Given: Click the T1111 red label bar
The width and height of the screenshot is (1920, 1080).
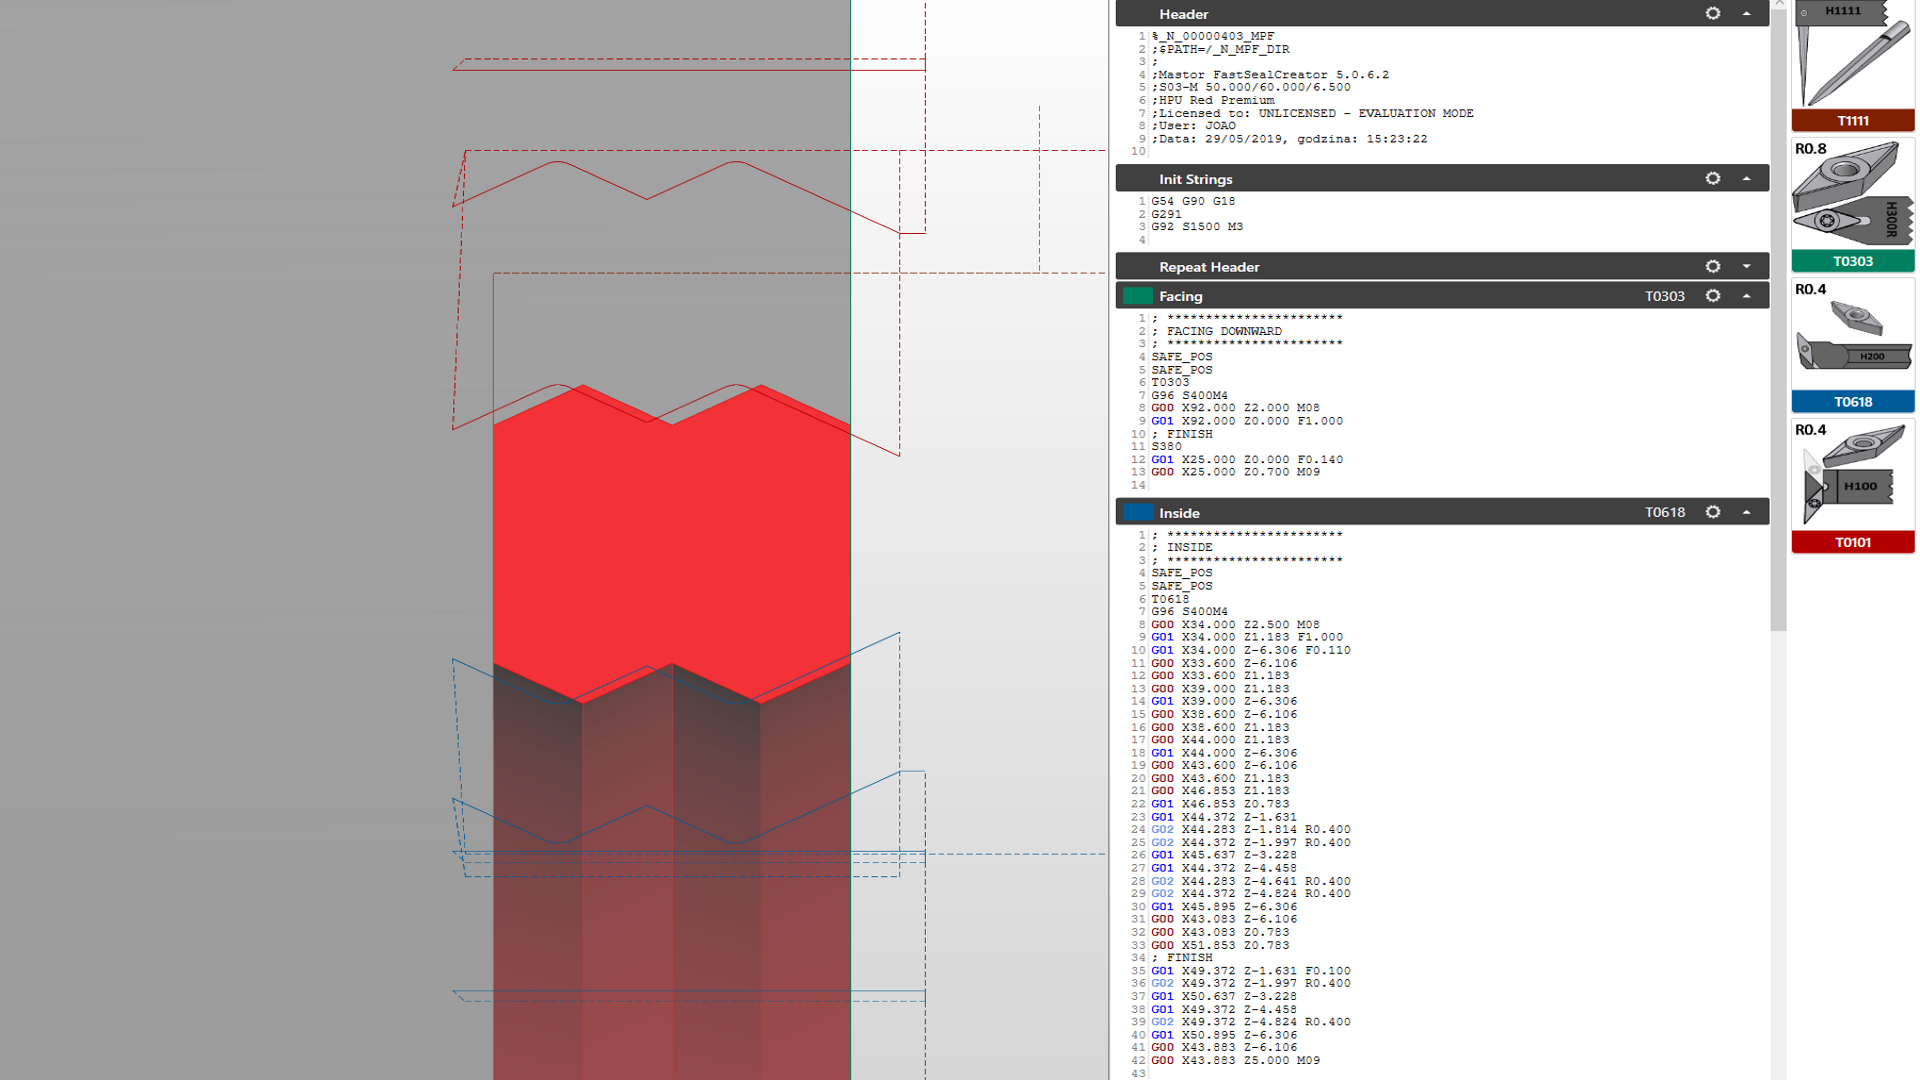Looking at the screenshot, I should click(x=1853, y=120).
